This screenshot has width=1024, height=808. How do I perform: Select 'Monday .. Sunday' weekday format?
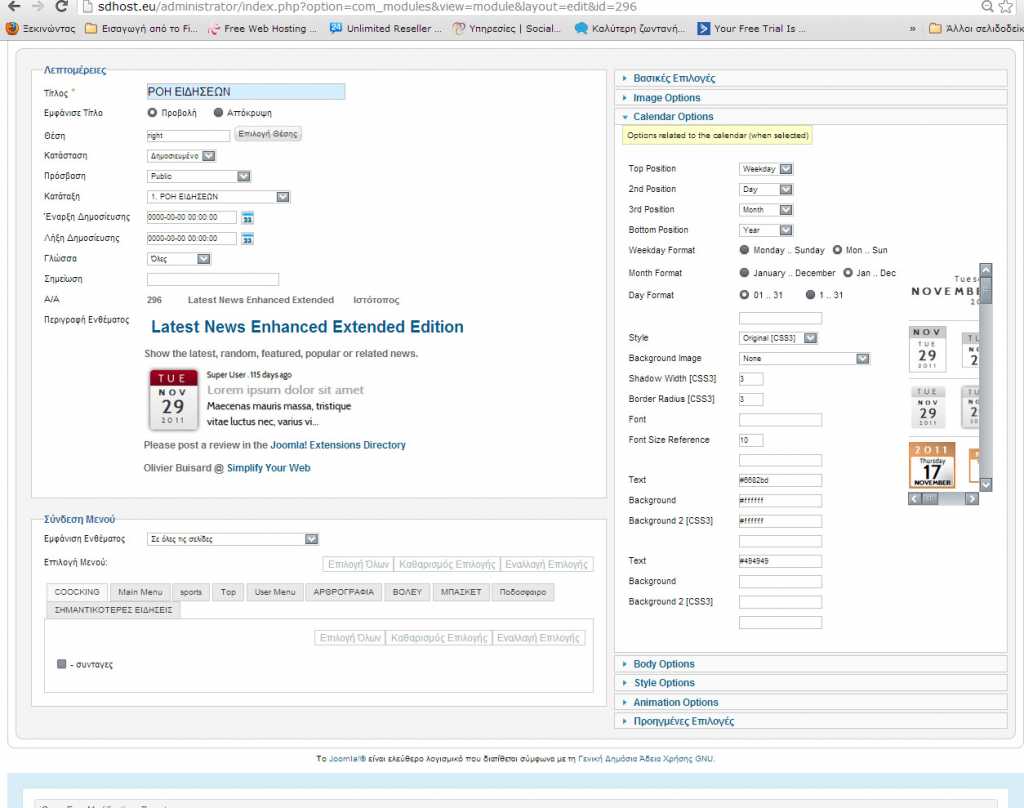pyautogui.click(x=745, y=250)
